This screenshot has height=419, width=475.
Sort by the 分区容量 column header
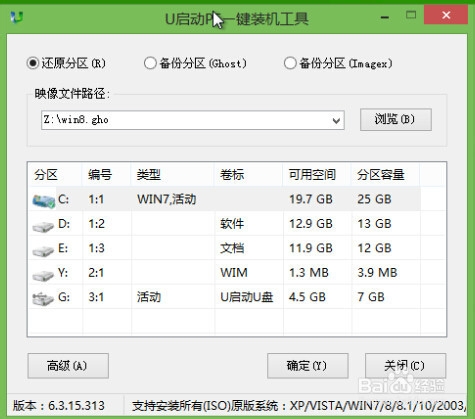click(381, 175)
